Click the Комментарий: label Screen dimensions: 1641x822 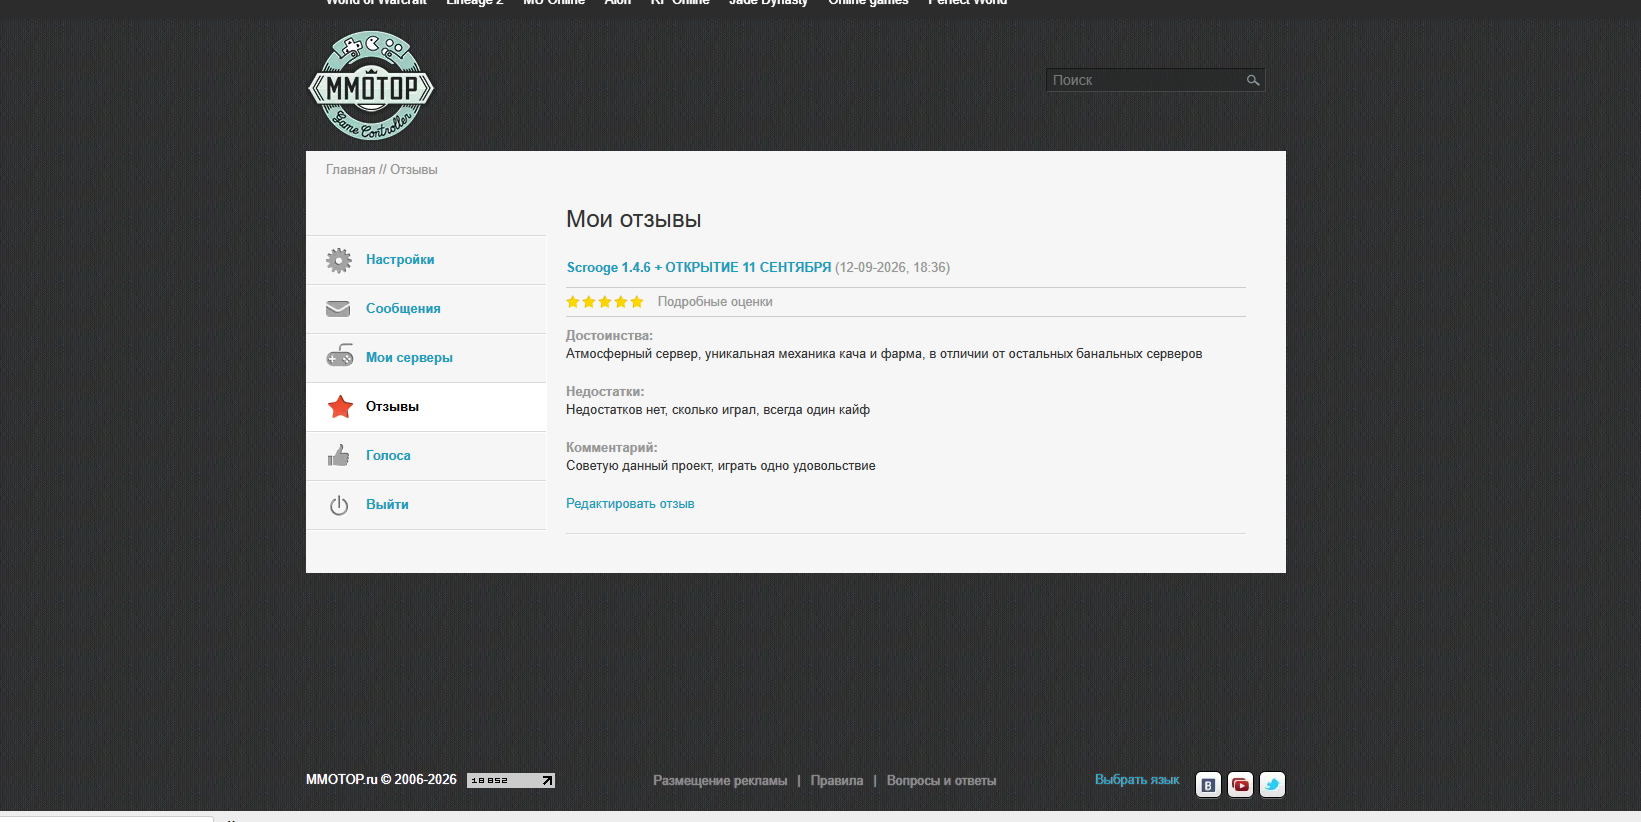tap(612, 448)
